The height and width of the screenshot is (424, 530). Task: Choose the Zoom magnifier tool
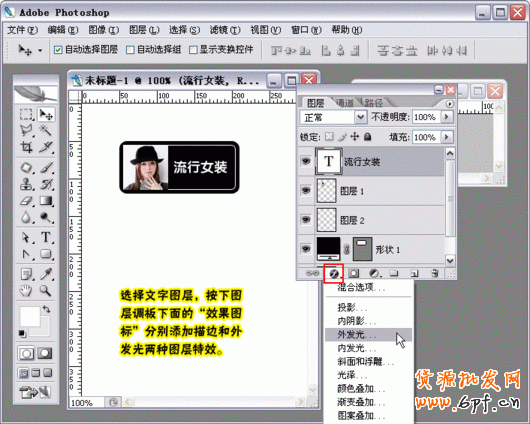click(46, 290)
